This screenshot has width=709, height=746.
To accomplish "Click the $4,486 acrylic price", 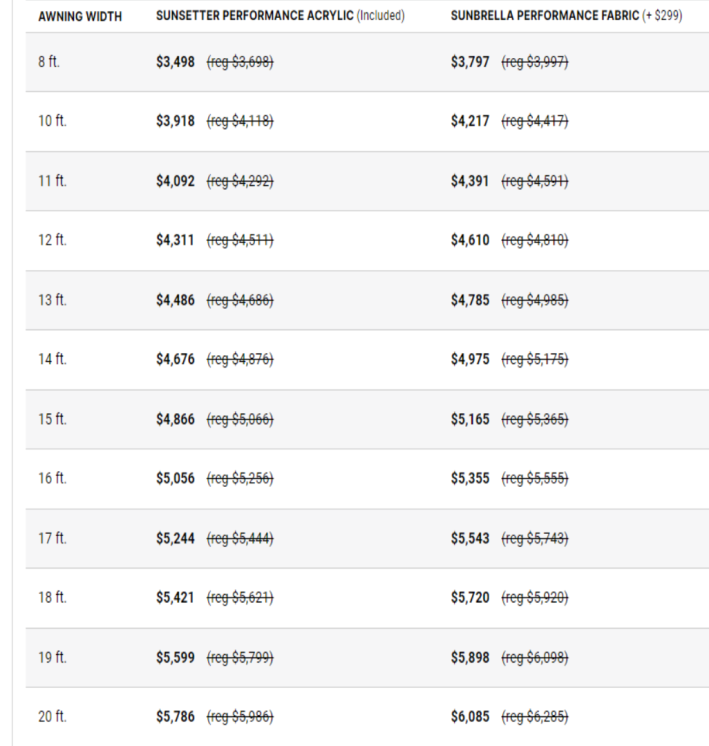I will coord(175,300).
